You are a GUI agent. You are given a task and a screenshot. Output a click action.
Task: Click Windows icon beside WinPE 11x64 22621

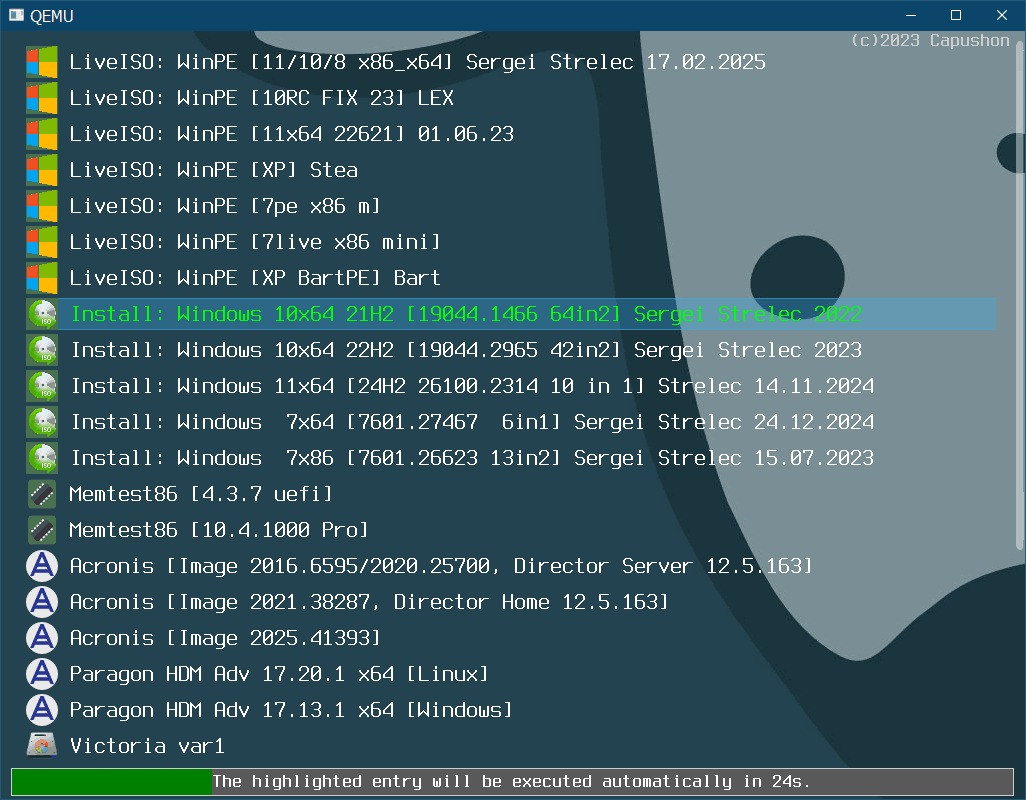coord(42,134)
